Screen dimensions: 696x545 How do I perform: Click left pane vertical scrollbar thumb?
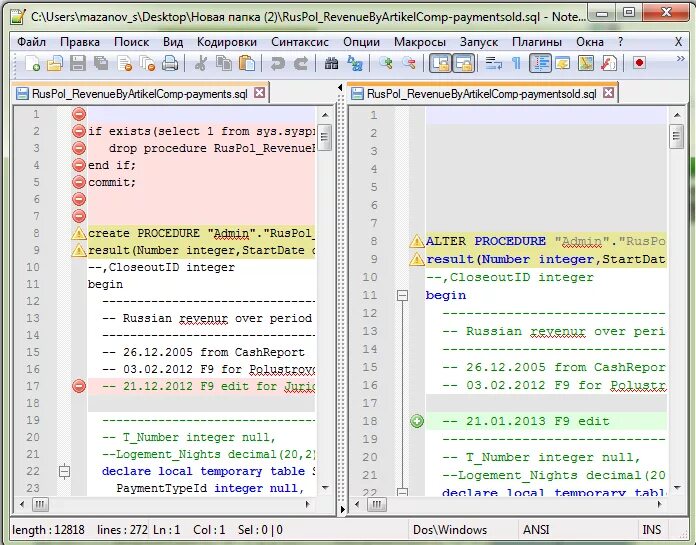(x=324, y=137)
